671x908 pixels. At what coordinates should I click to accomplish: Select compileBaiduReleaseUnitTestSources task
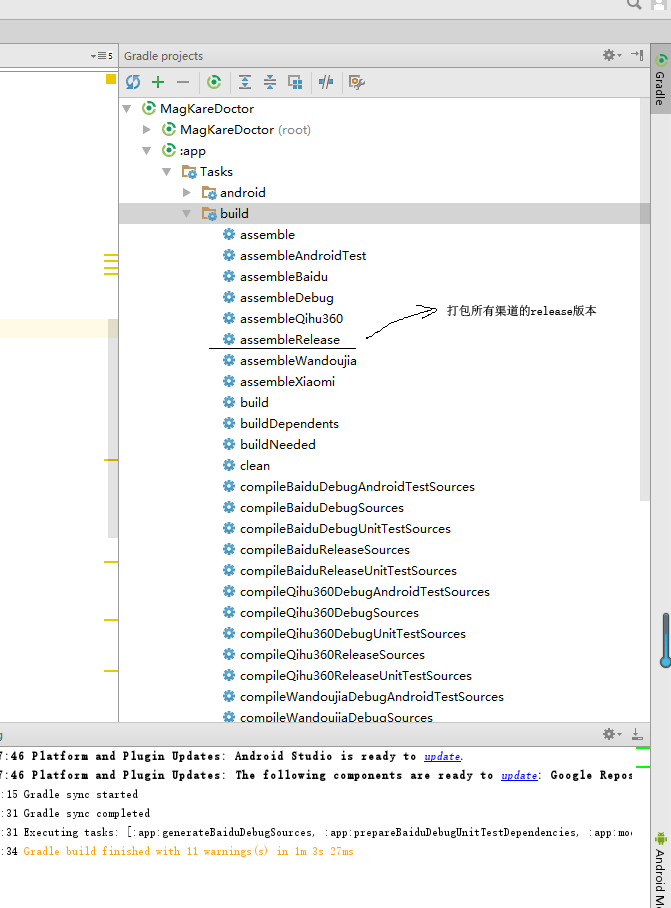[x=348, y=570]
